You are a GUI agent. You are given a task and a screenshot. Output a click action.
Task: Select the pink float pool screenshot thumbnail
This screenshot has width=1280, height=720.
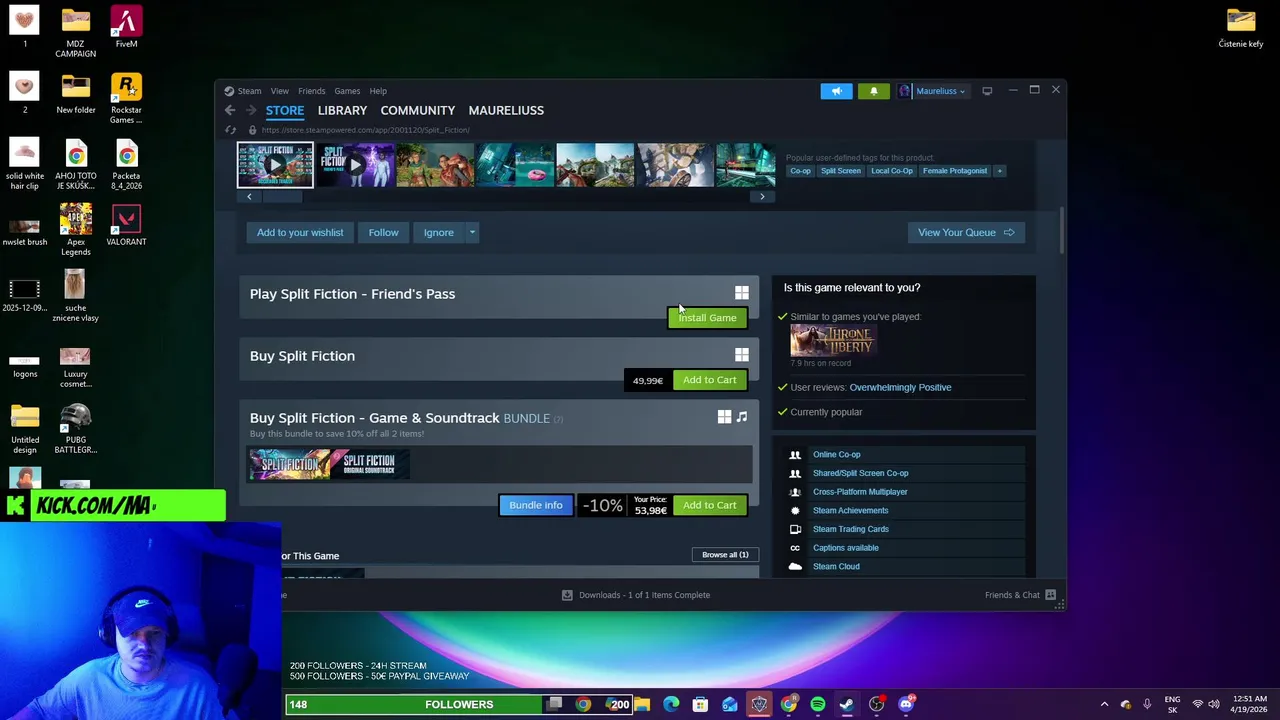pyautogui.click(x=515, y=165)
